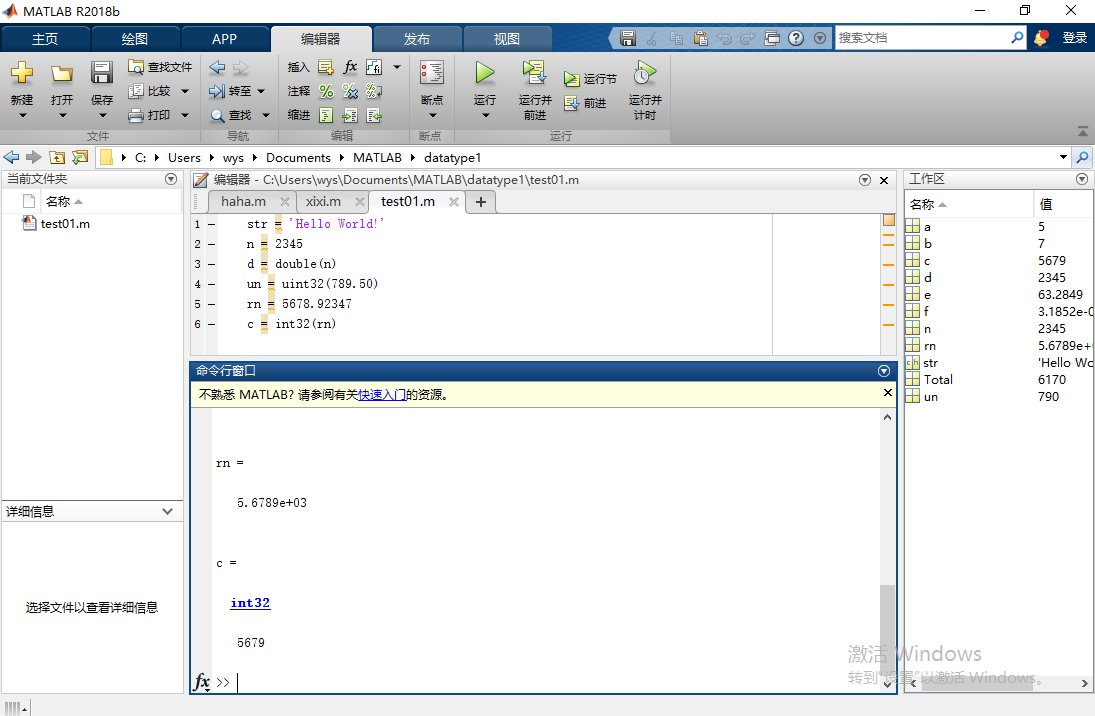Click the up one level folder icon
The image size is (1095, 716).
57,157
